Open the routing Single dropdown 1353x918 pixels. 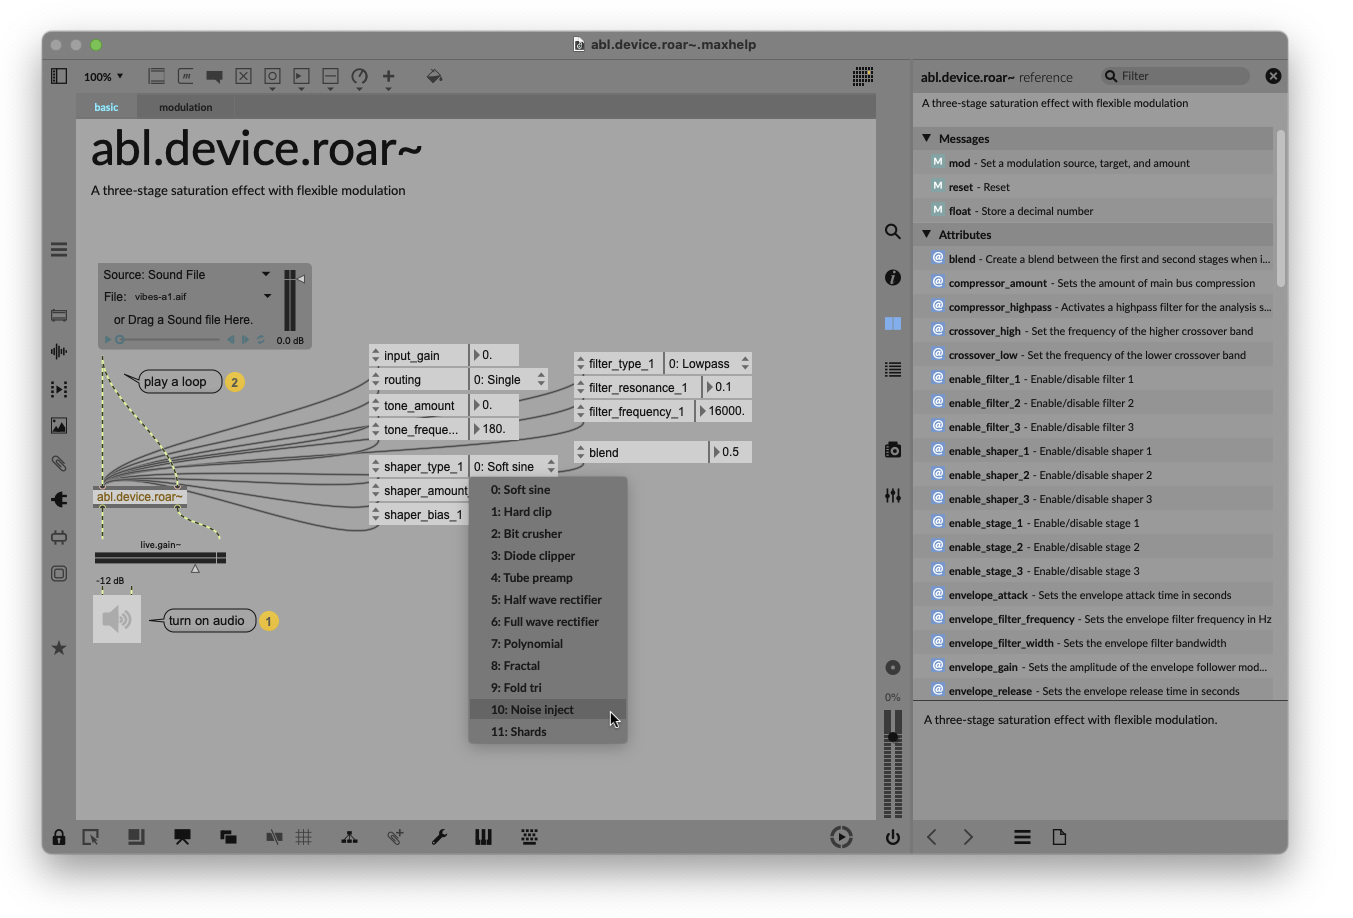click(x=509, y=380)
